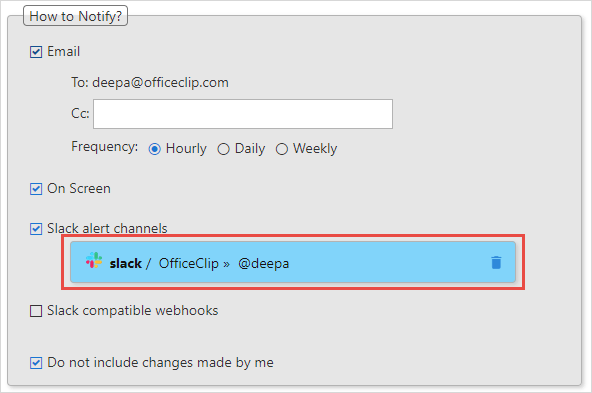This screenshot has width=592, height=393.
Task: Click the Email label text
Action: (x=63, y=51)
